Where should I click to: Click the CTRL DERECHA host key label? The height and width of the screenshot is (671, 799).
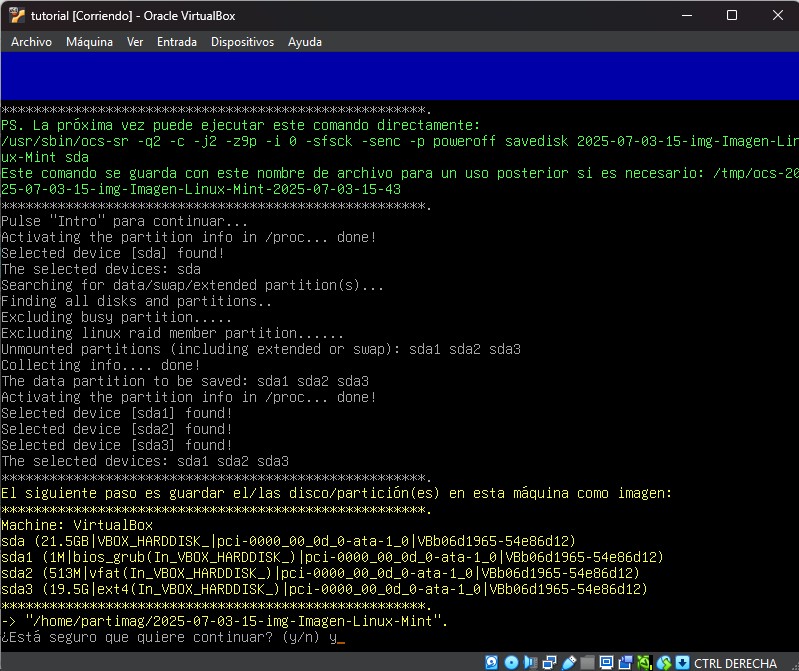pos(735,663)
